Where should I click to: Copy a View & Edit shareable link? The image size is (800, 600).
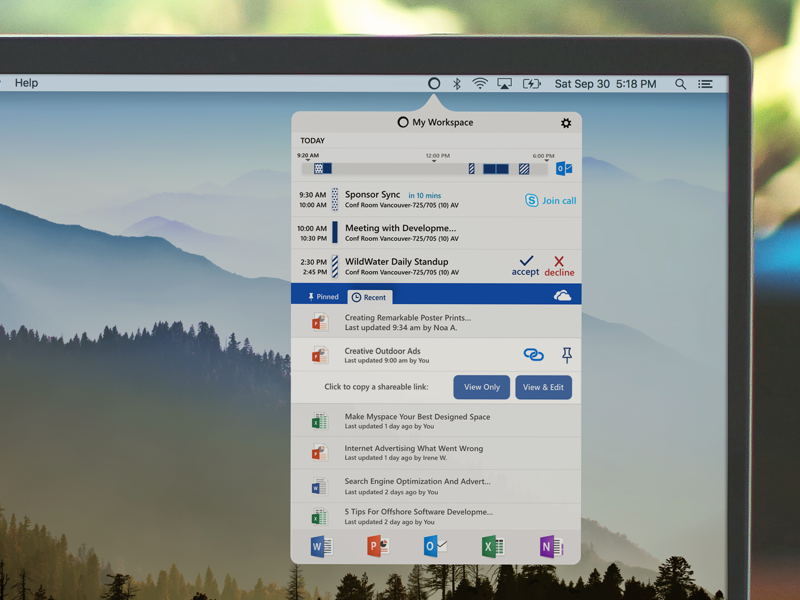543,387
